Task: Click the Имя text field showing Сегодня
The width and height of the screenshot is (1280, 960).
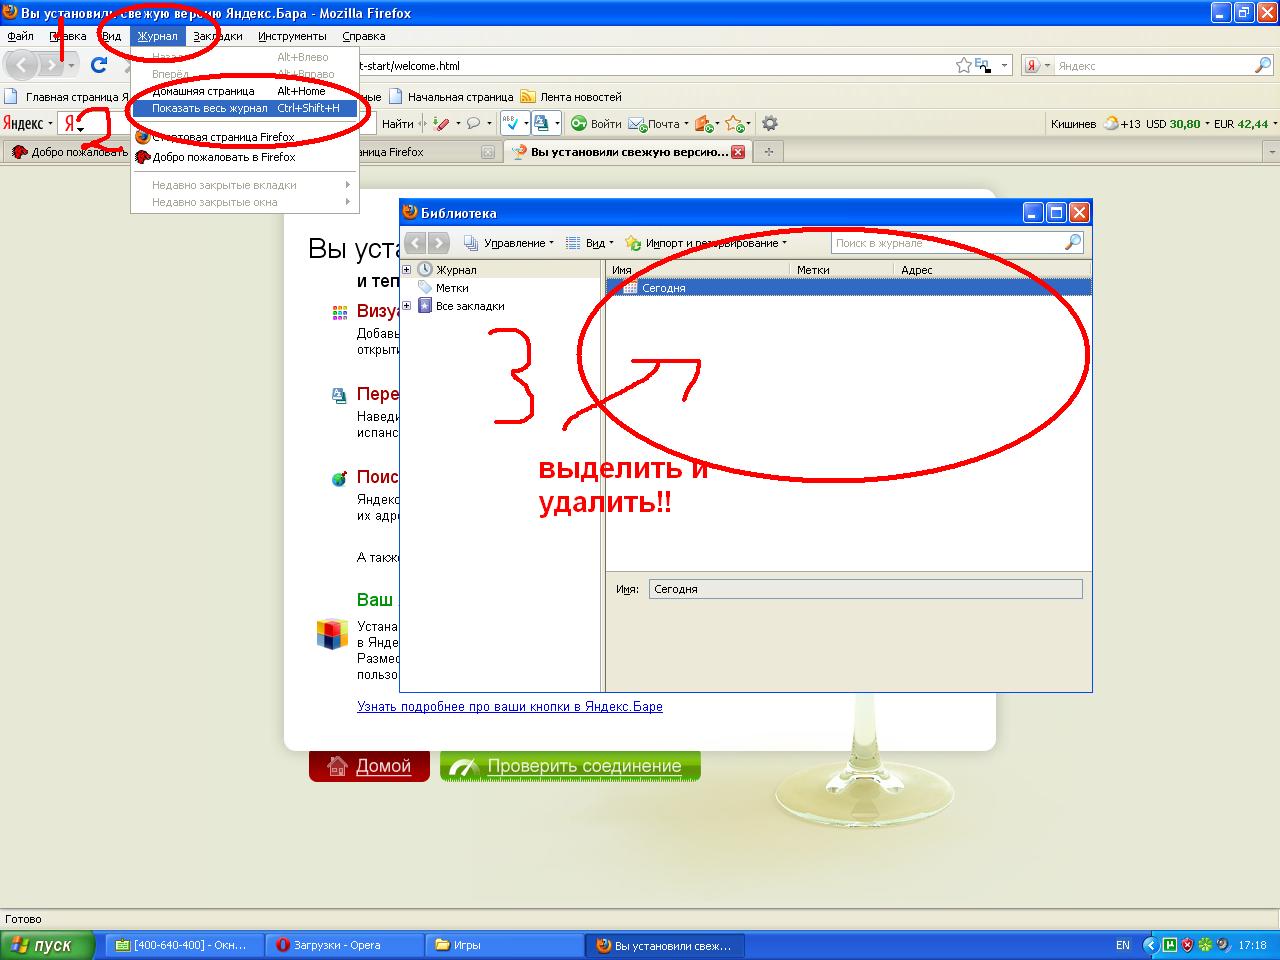Action: click(865, 589)
